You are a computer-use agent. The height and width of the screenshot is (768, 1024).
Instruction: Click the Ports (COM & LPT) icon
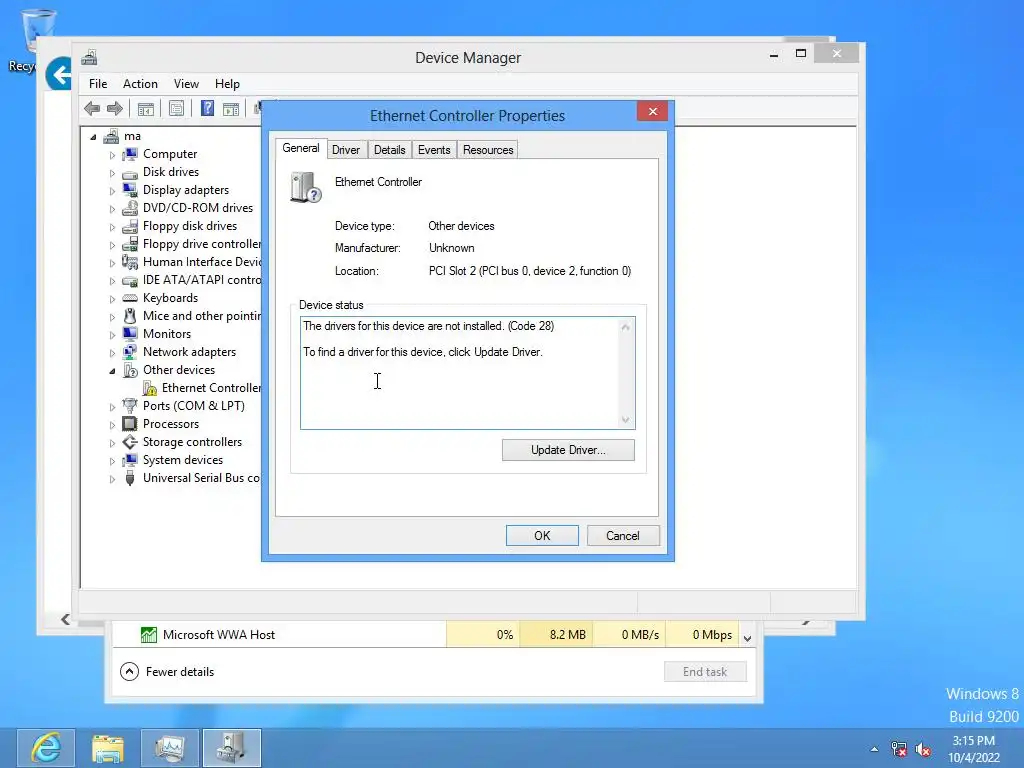pos(130,406)
